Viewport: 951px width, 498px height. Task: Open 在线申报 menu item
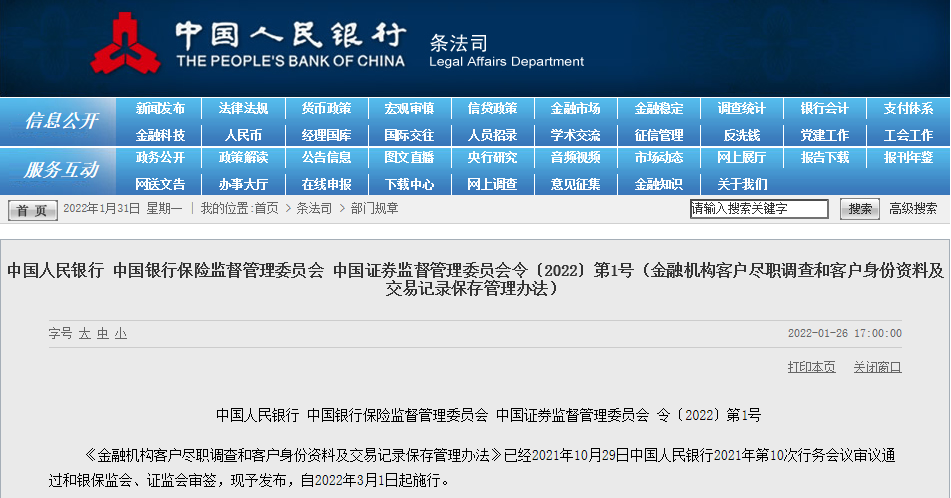click(x=326, y=184)
